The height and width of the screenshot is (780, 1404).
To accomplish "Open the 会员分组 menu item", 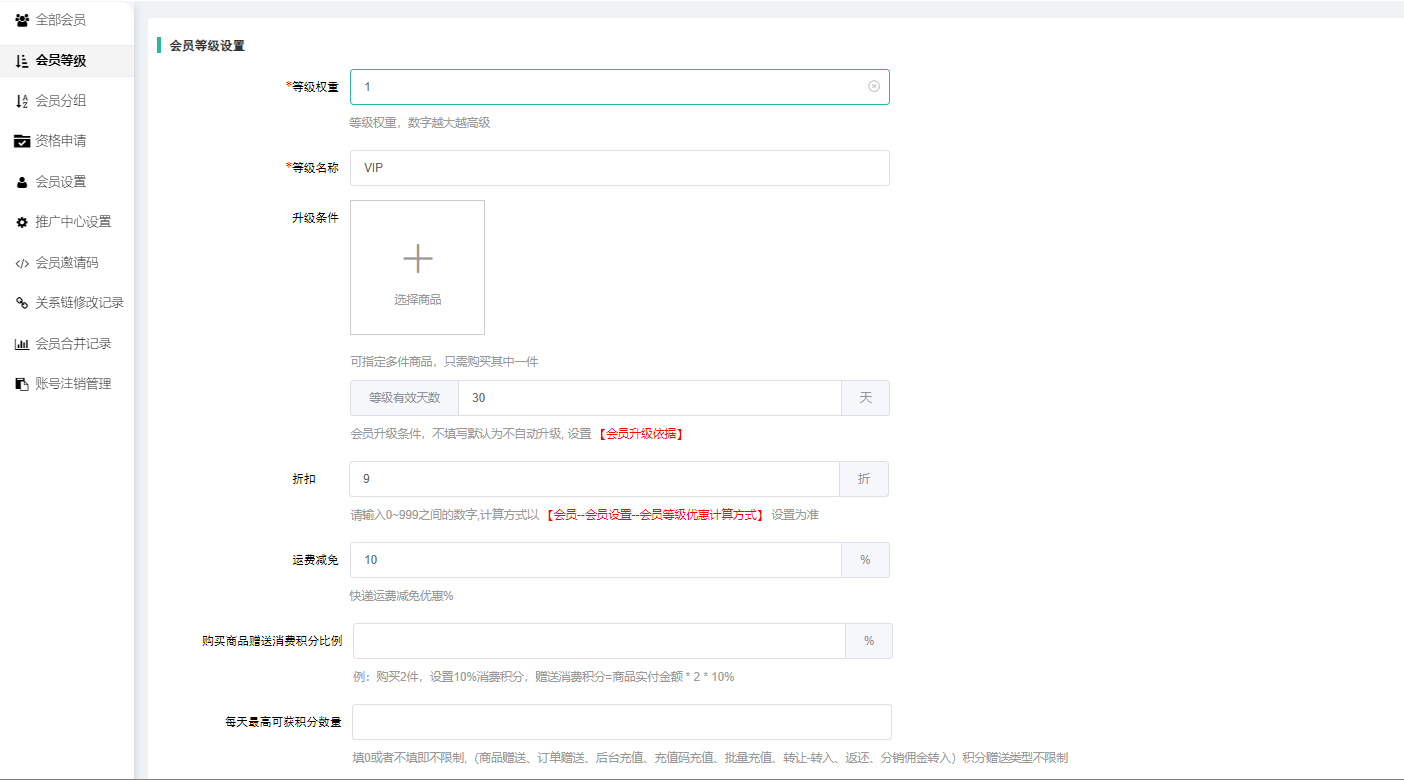I will pos(61,101).
